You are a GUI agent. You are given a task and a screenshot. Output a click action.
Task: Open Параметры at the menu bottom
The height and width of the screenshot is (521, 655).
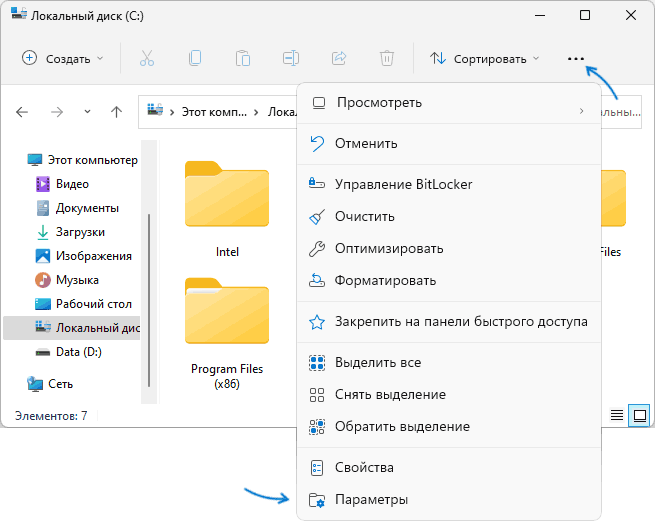pyautogui.click(x=449, y=500)
